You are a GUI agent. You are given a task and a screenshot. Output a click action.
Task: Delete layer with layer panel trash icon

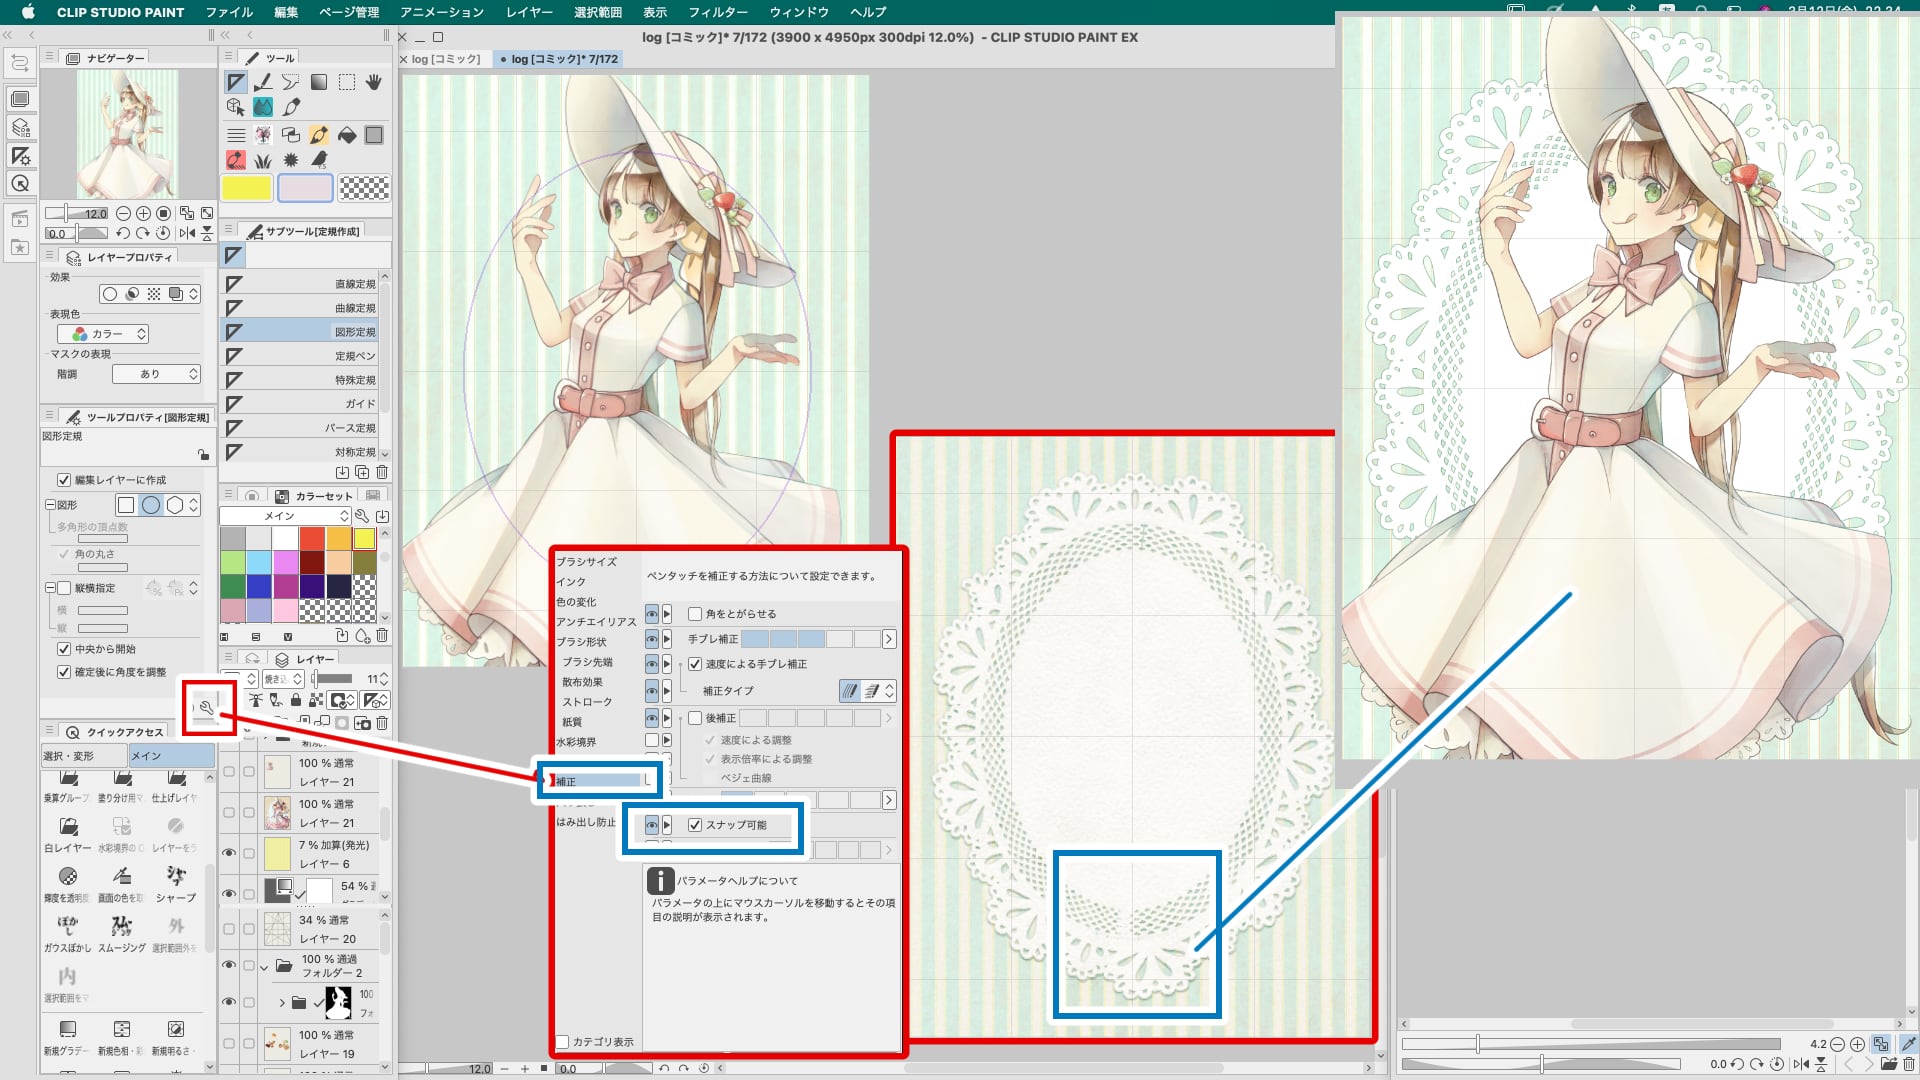point(382,722)
